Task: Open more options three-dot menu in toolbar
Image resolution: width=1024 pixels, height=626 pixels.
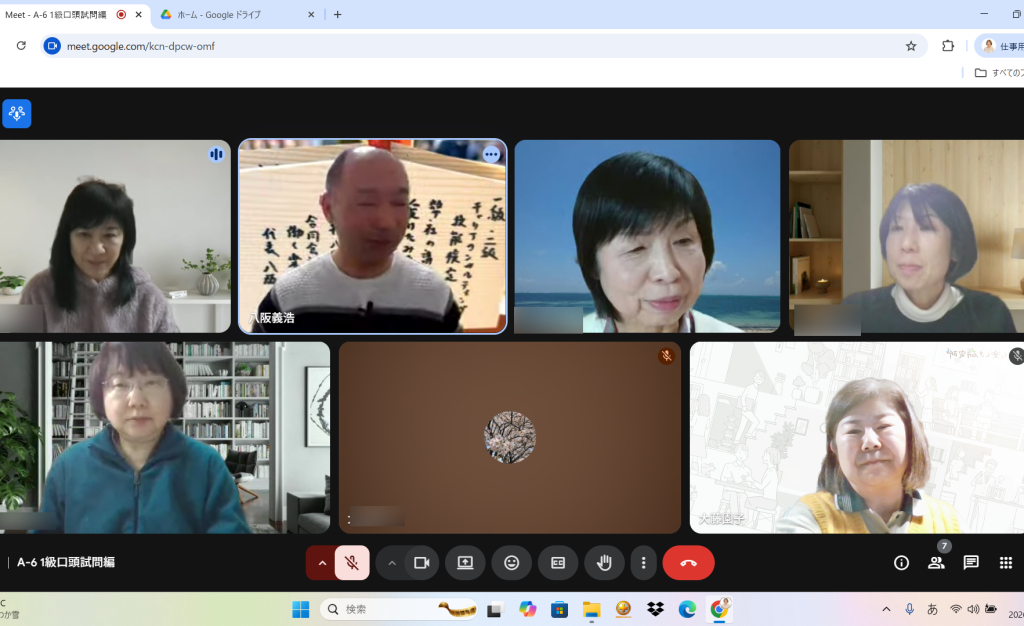Action: pos(643,563)
